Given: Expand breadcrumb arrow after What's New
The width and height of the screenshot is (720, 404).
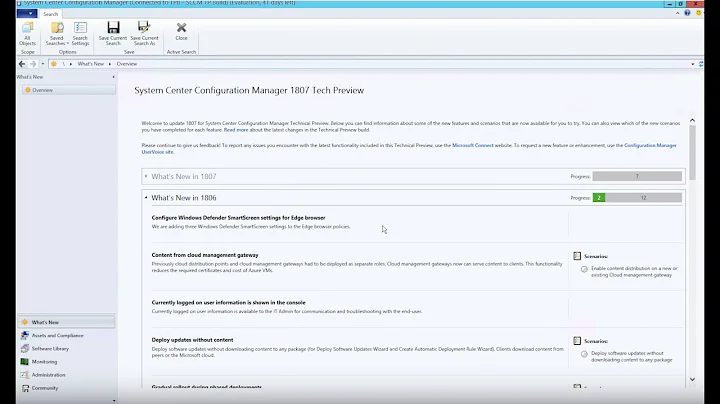Looking at the screenshot, I should pyautogui.click(x=110, y=64).
